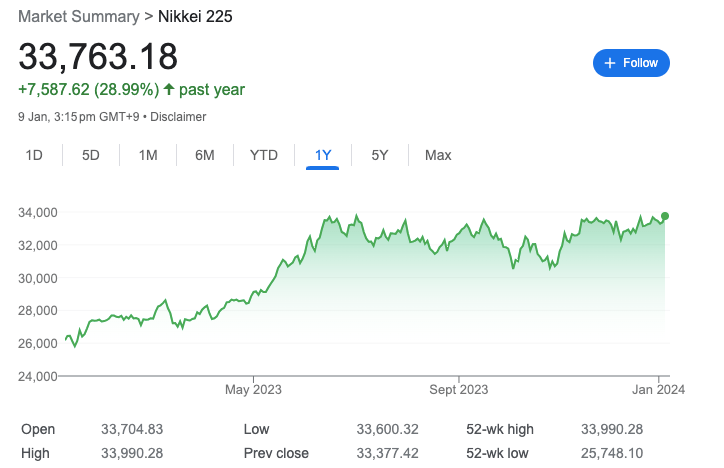
Task: Switch to the 6M range tab
Action: tap(205, 155)
